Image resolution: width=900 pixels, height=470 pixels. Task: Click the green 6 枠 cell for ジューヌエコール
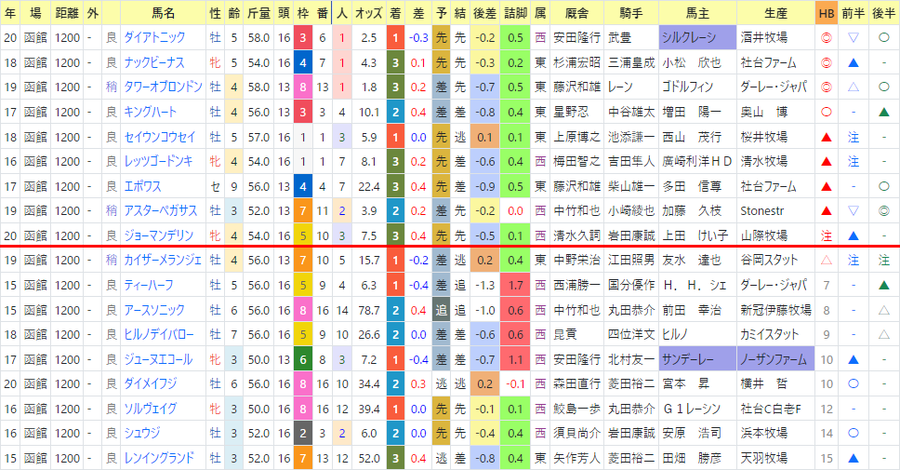click(x=303, y=360)
